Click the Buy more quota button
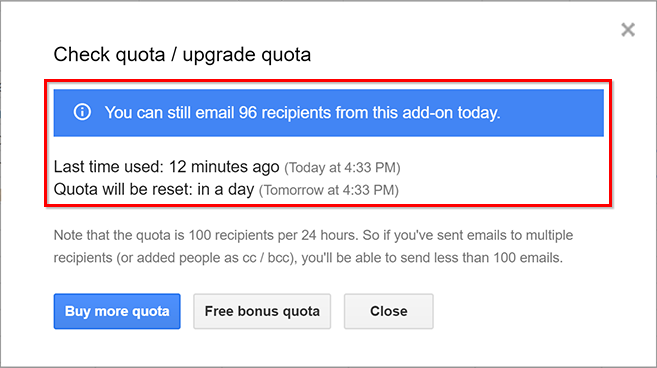The height and width of the screenshot is (368, 657). point(117,311)
